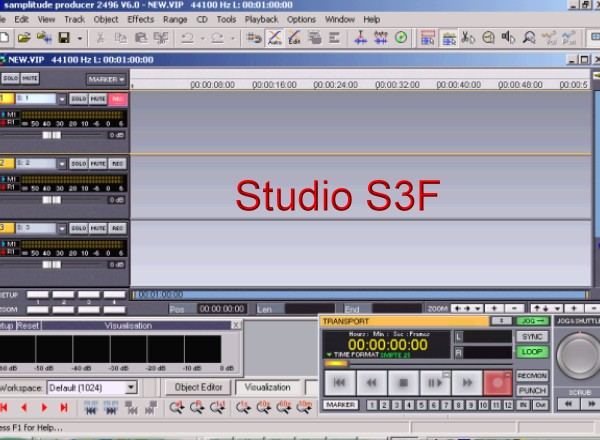The image size is (600, 440).
Task: Turn the Jog & Shuttle wheel
Action: (579, 355)
